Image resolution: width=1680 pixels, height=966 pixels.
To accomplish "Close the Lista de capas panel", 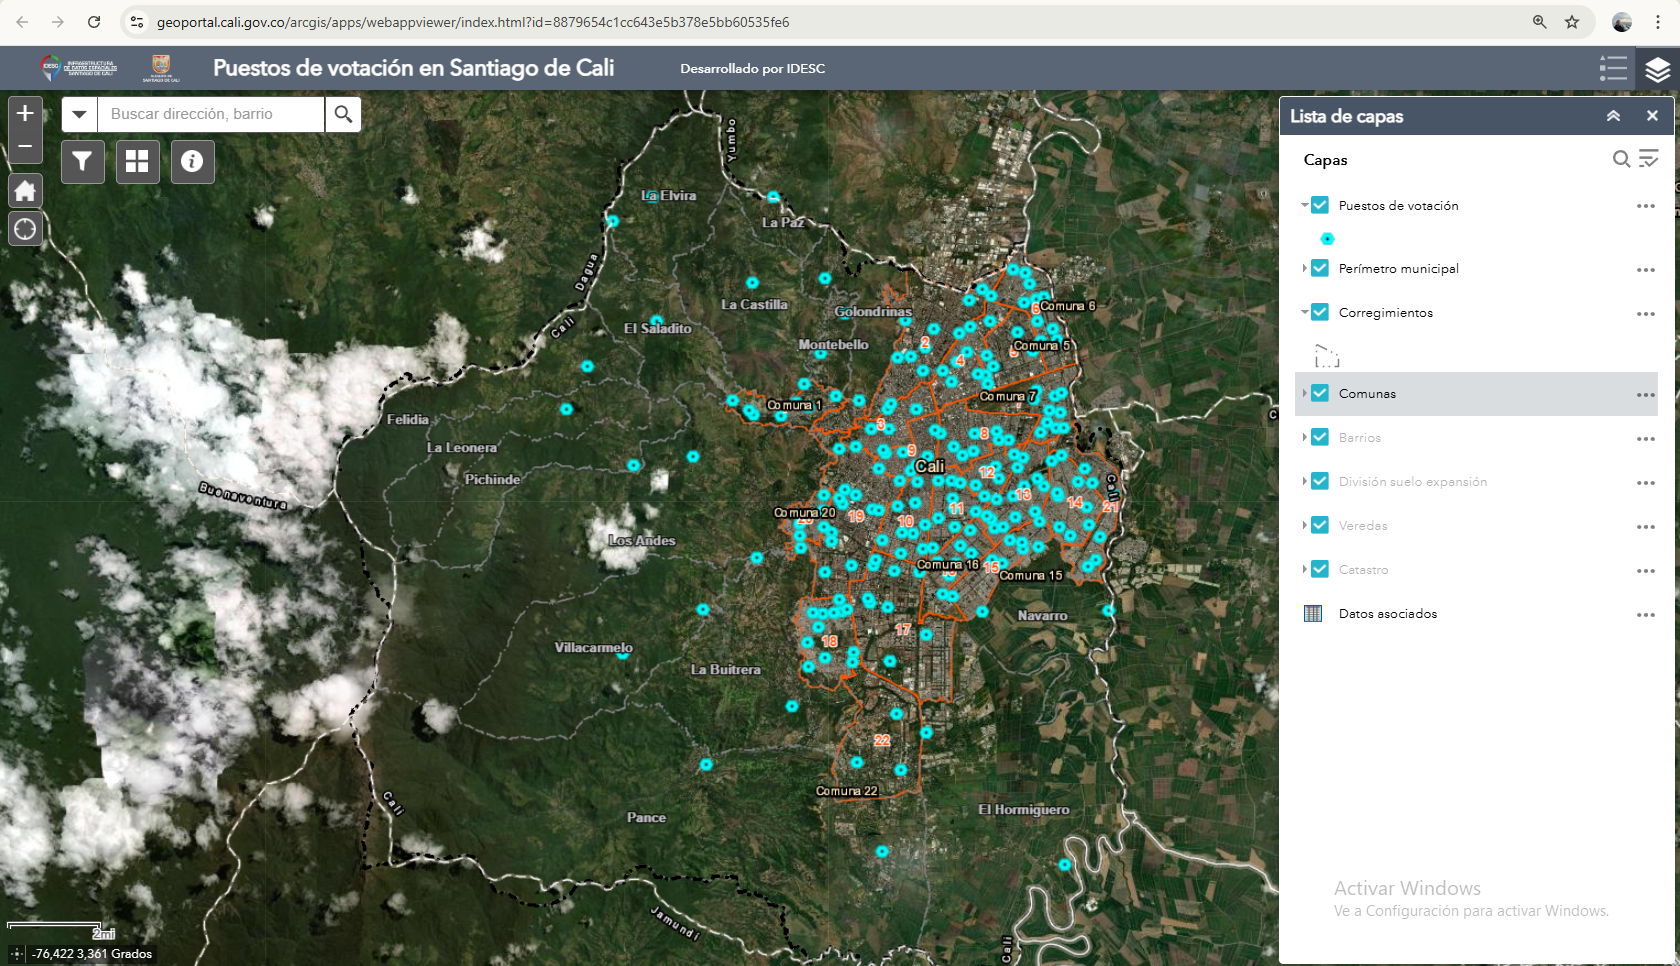I will pos(1652,116).
